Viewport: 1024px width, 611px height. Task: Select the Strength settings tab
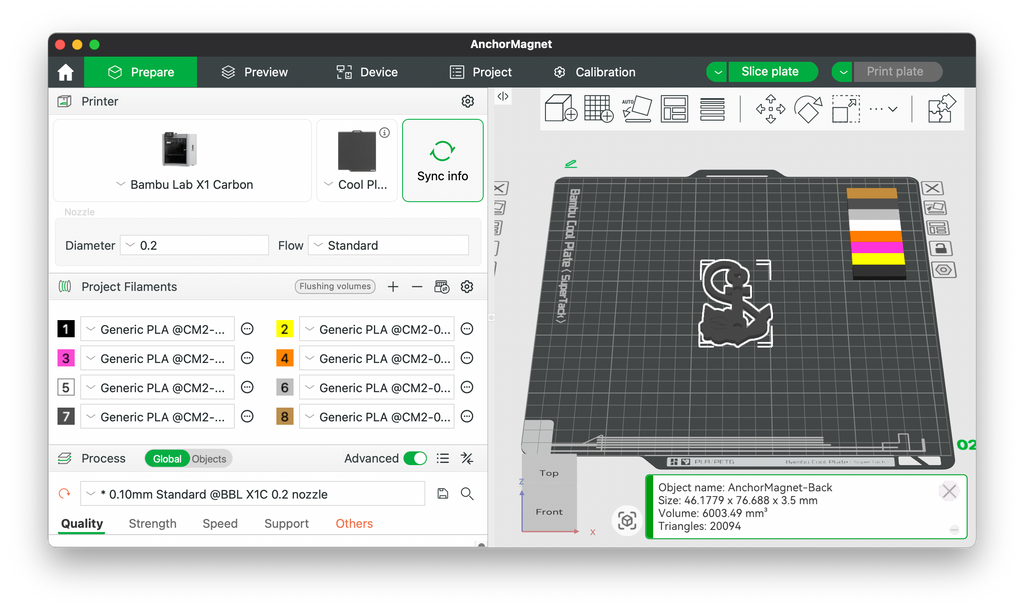point(152,524)
